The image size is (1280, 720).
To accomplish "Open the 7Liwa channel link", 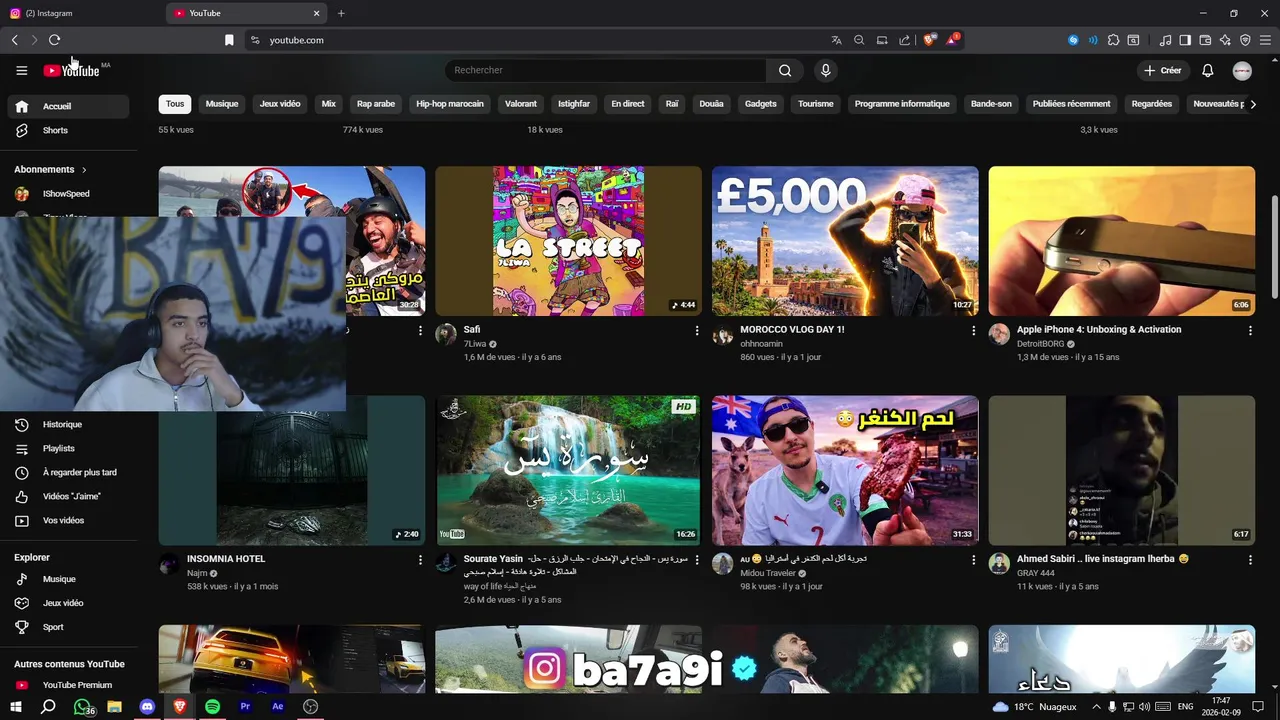I will 475,344.
